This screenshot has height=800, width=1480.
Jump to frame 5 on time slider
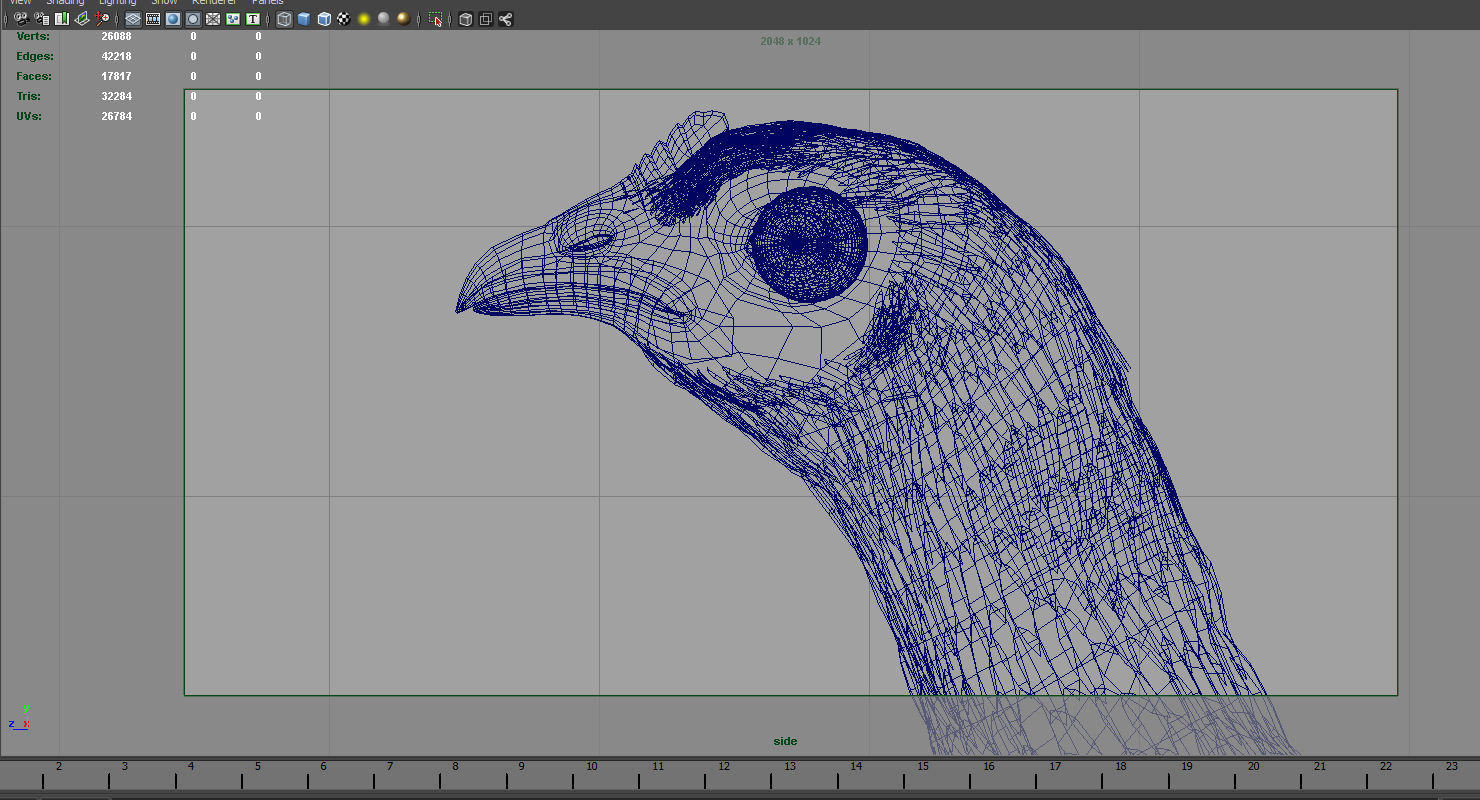pyautogui.click(x=257, y=766)
